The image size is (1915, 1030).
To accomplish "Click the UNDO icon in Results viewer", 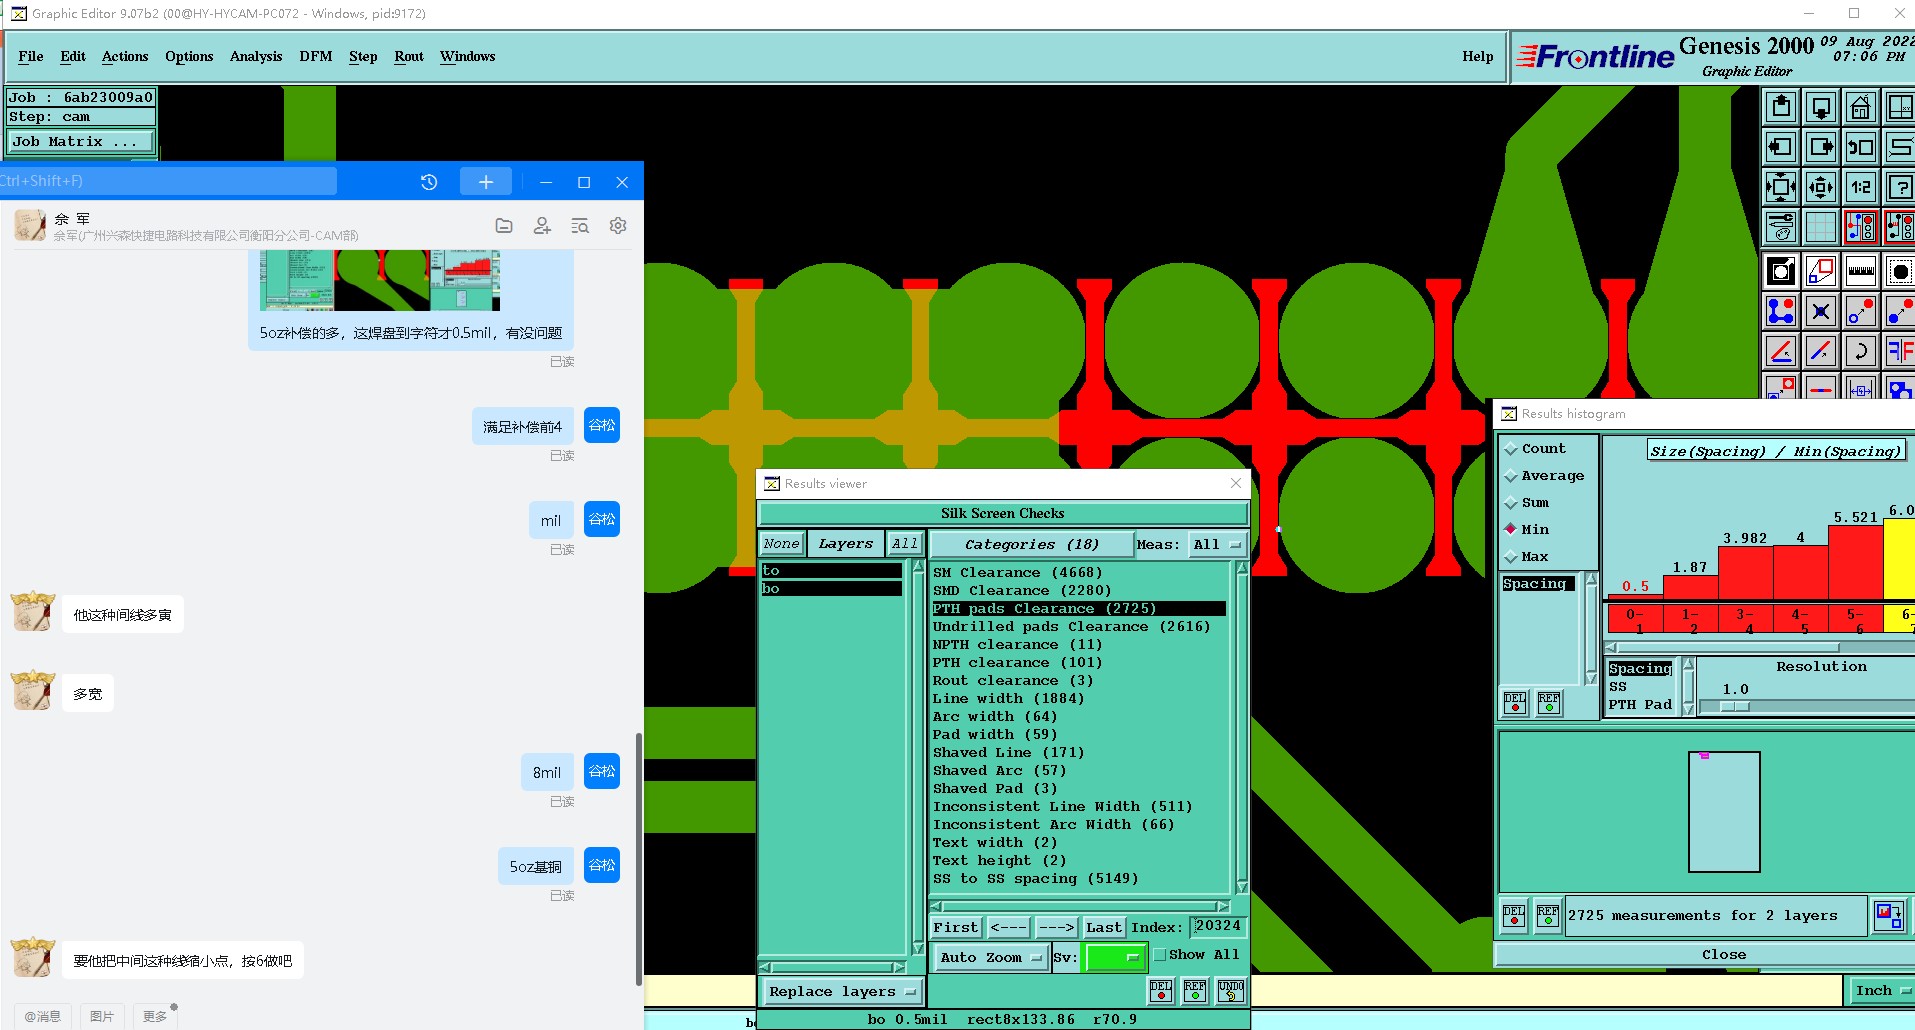I will [1230, 991].
